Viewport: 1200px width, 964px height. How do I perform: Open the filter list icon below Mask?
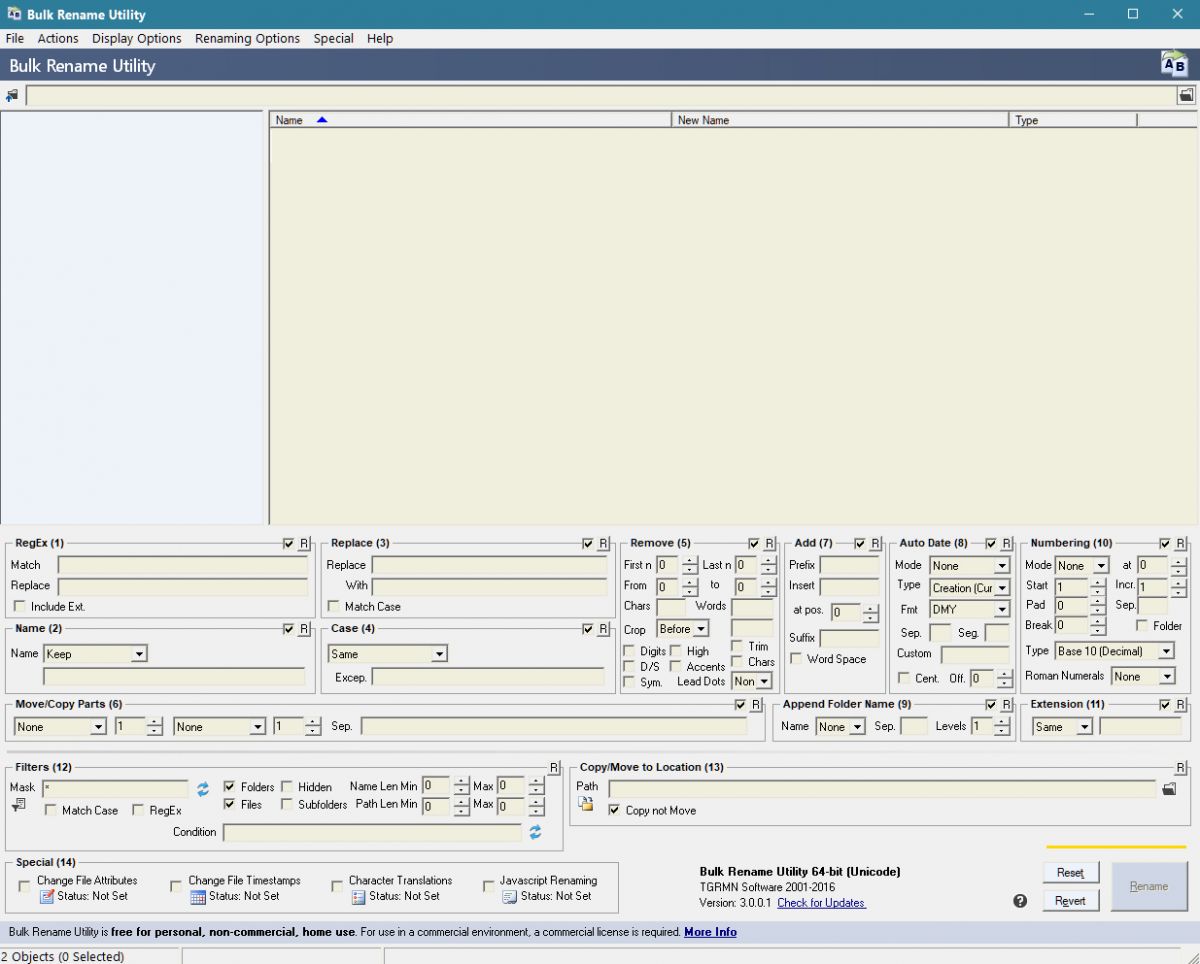point(18,806)
